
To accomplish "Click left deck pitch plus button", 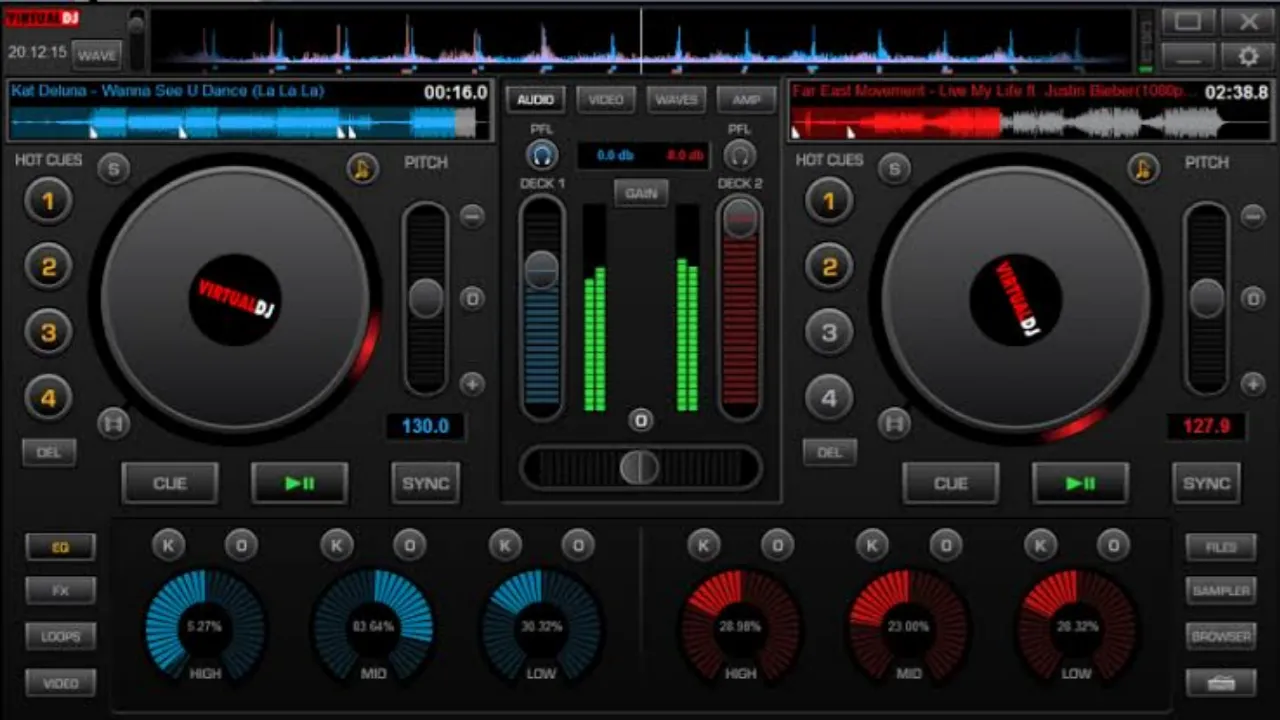I will pyautogui.click(x=472, y=383).
